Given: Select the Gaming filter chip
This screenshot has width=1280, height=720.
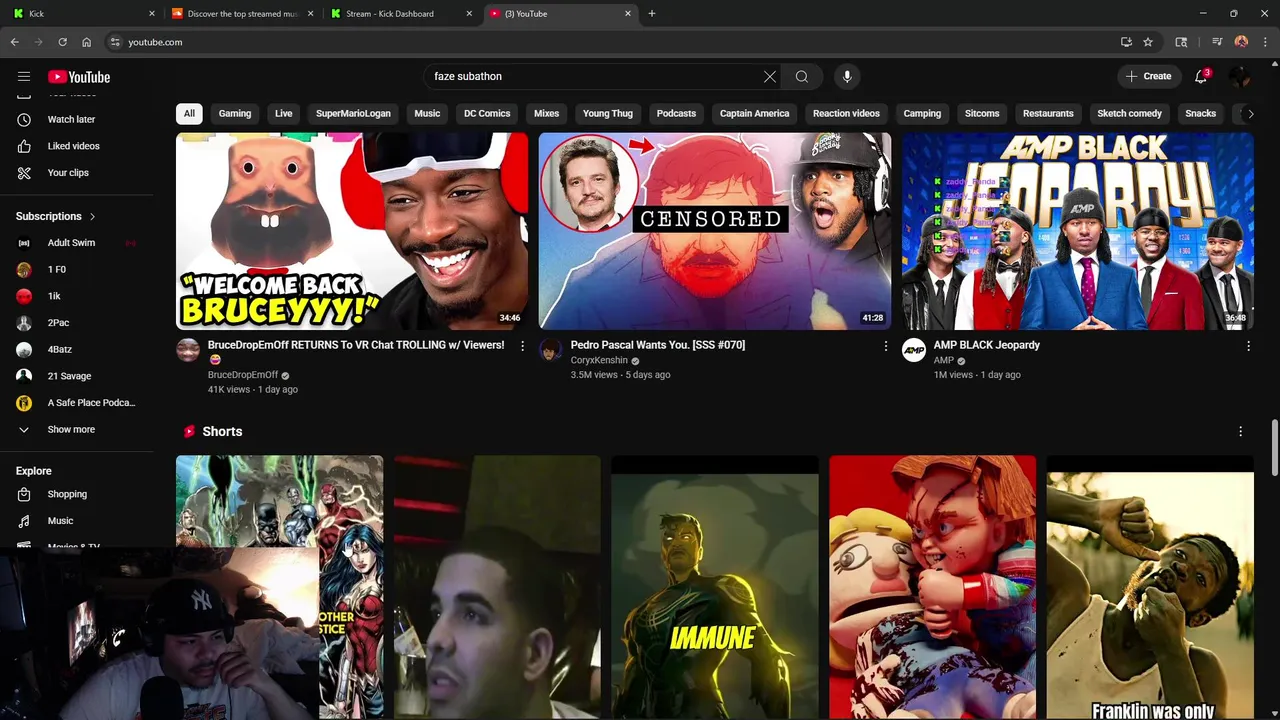Looking at the screenshot, I should [235, 113].
